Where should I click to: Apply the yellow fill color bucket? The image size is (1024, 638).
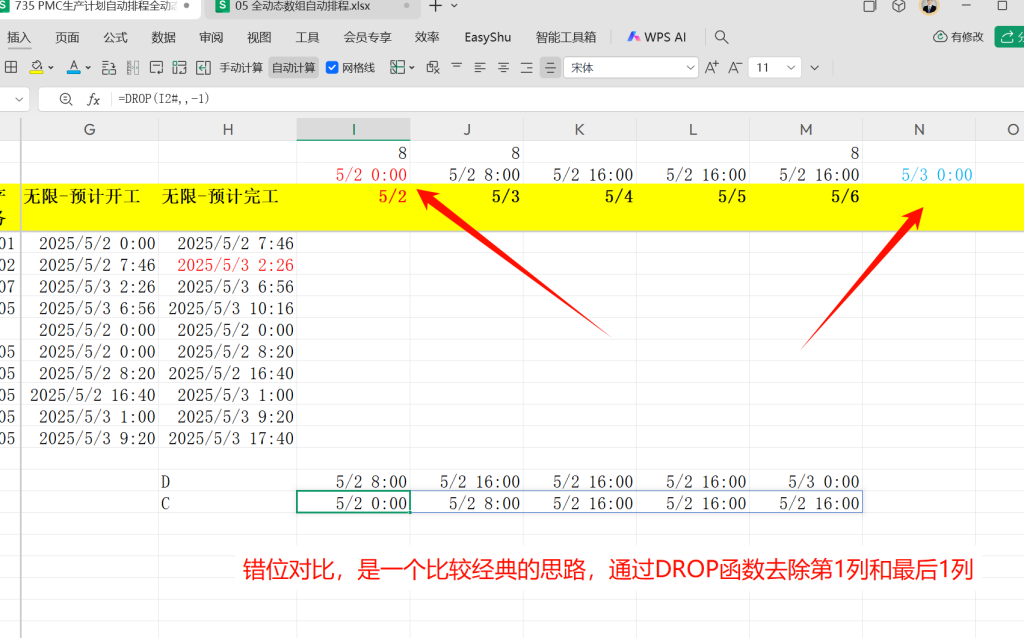pyautogui.click(x=37, y=67)
